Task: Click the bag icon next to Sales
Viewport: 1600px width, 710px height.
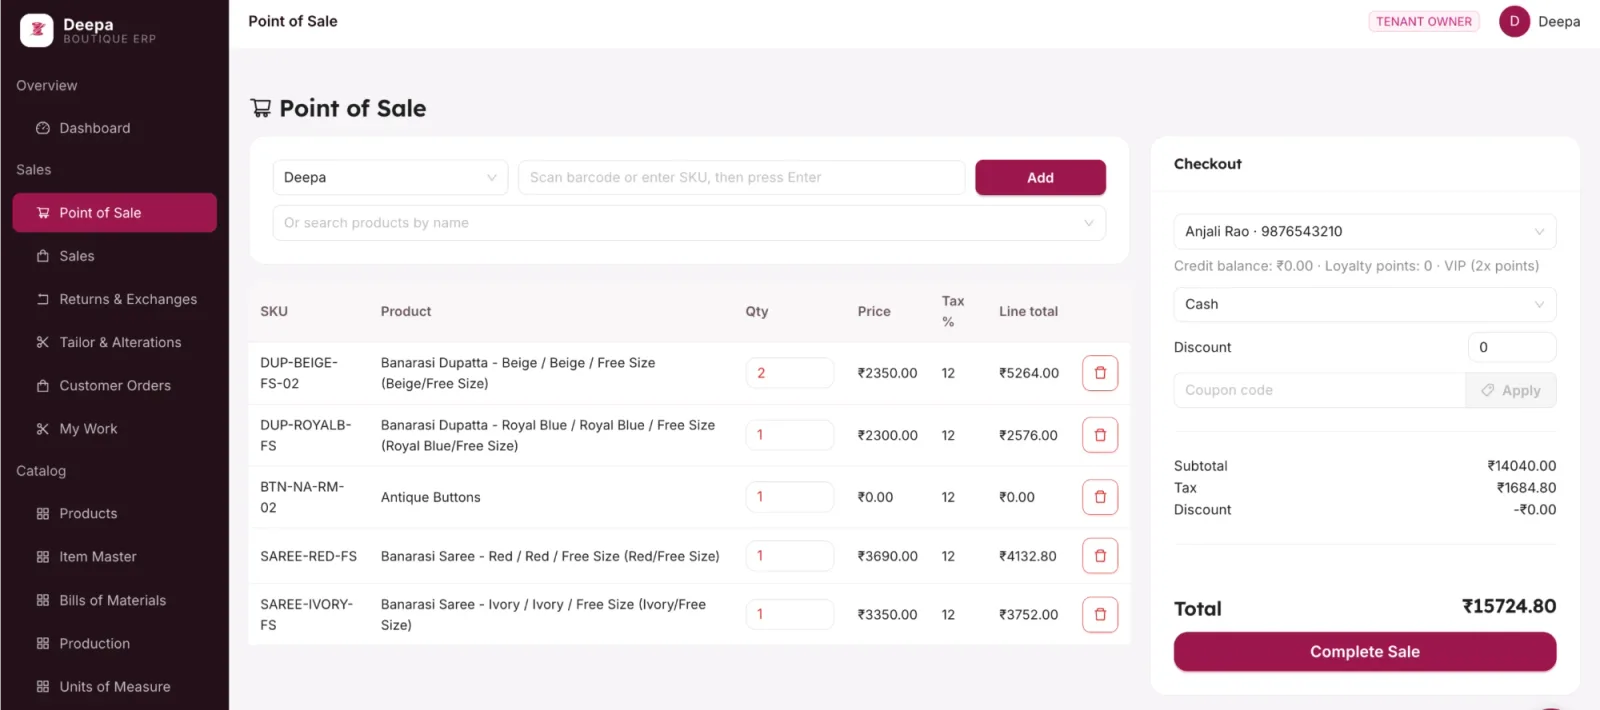Action: 43,256
